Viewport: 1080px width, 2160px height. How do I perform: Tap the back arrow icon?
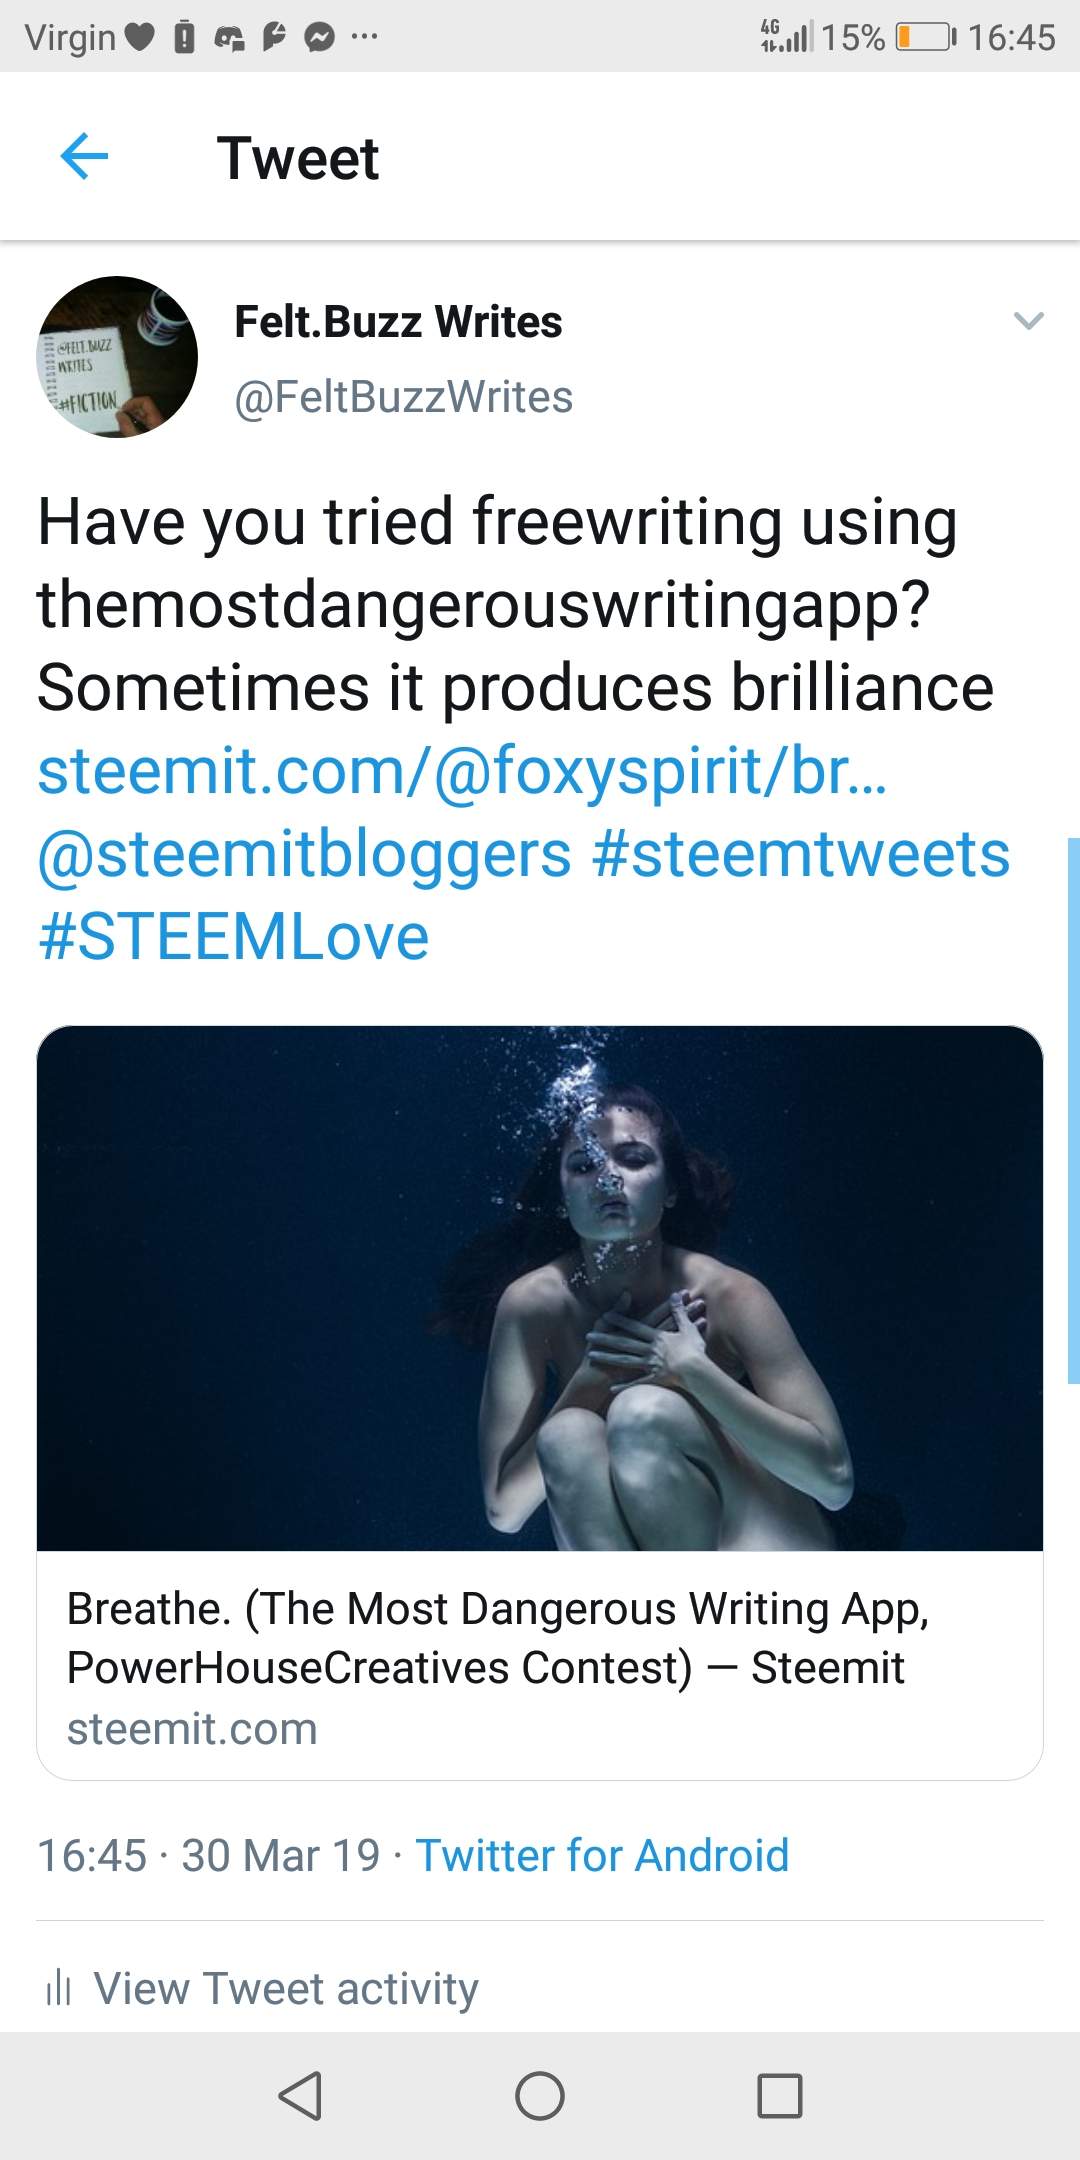pyautogui.click(x=84, y=157)
